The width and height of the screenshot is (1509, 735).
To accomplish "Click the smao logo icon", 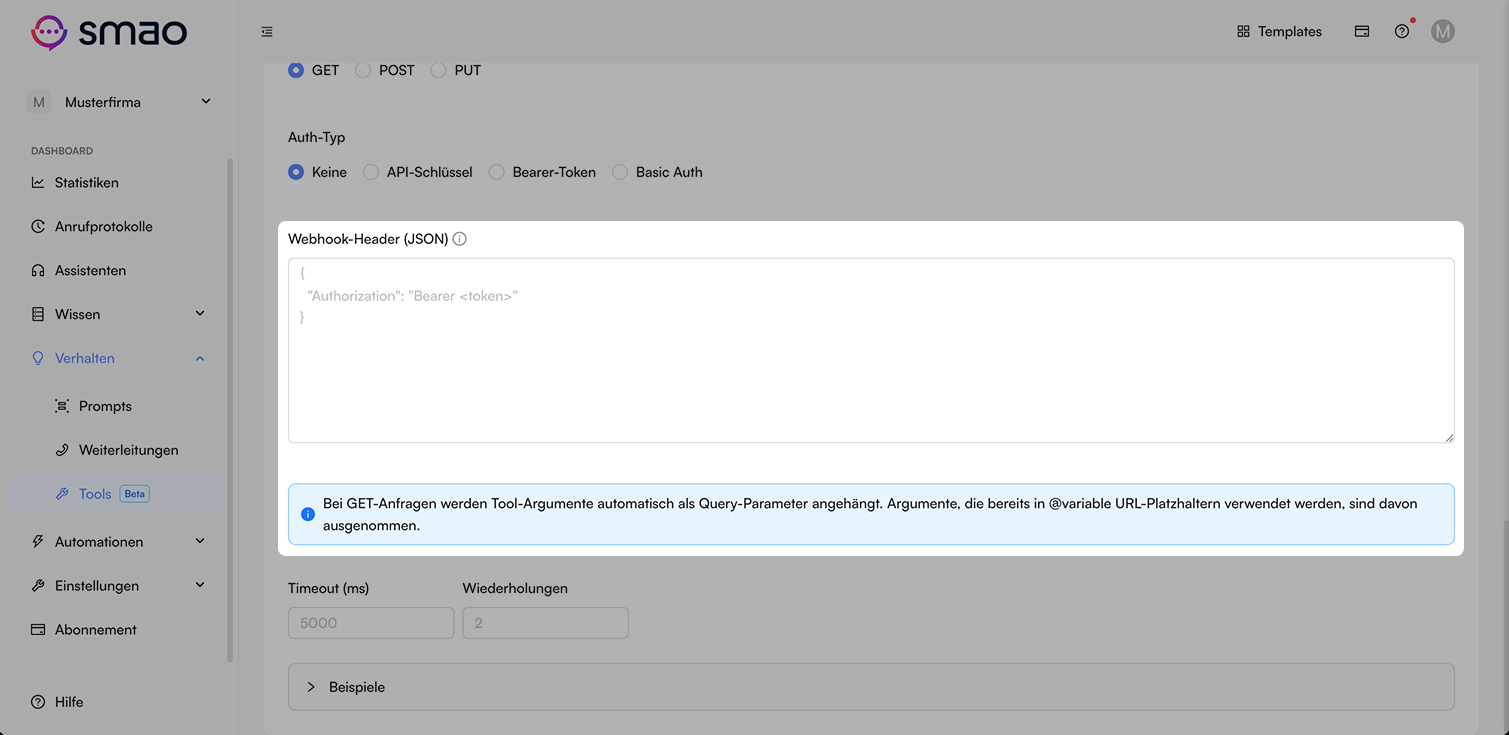I will 49,32.
